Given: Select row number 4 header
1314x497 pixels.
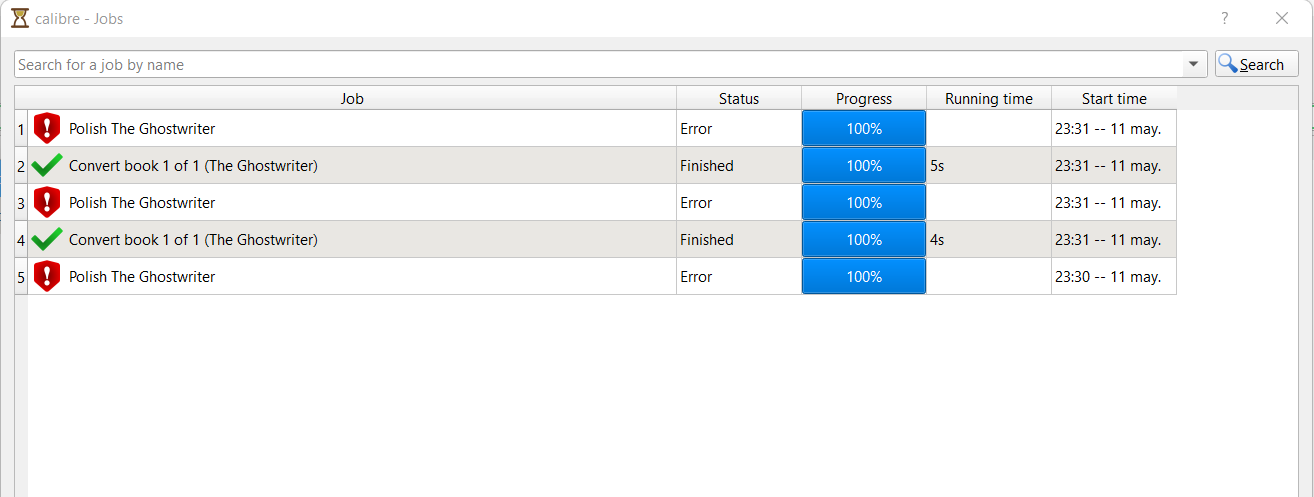Looking at the screenshot, I should 21,240.
